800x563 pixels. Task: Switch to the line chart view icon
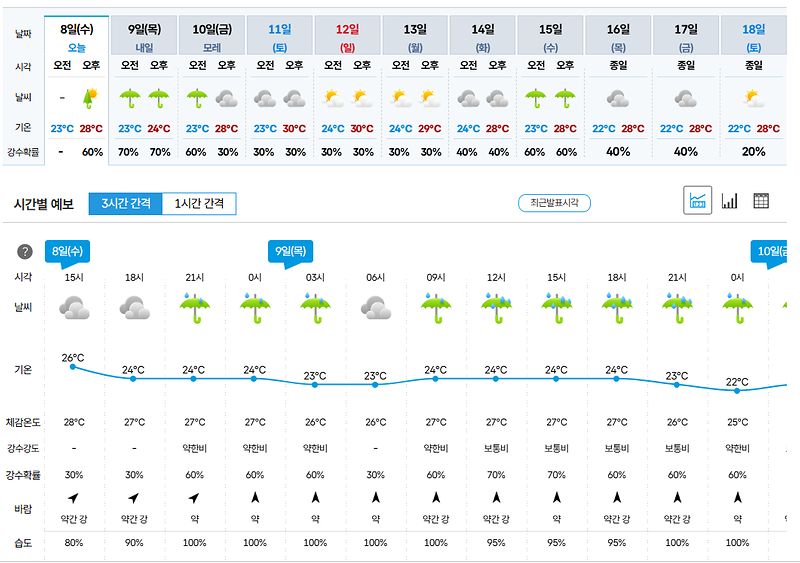(697, 201)
